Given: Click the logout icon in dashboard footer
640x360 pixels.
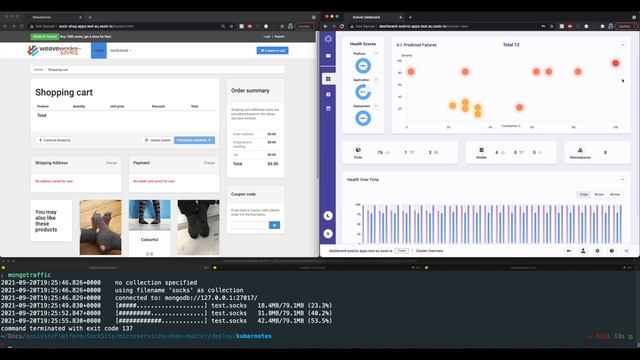Looking at the screenshot, I should pyautogui.click(x=626, y=251).
